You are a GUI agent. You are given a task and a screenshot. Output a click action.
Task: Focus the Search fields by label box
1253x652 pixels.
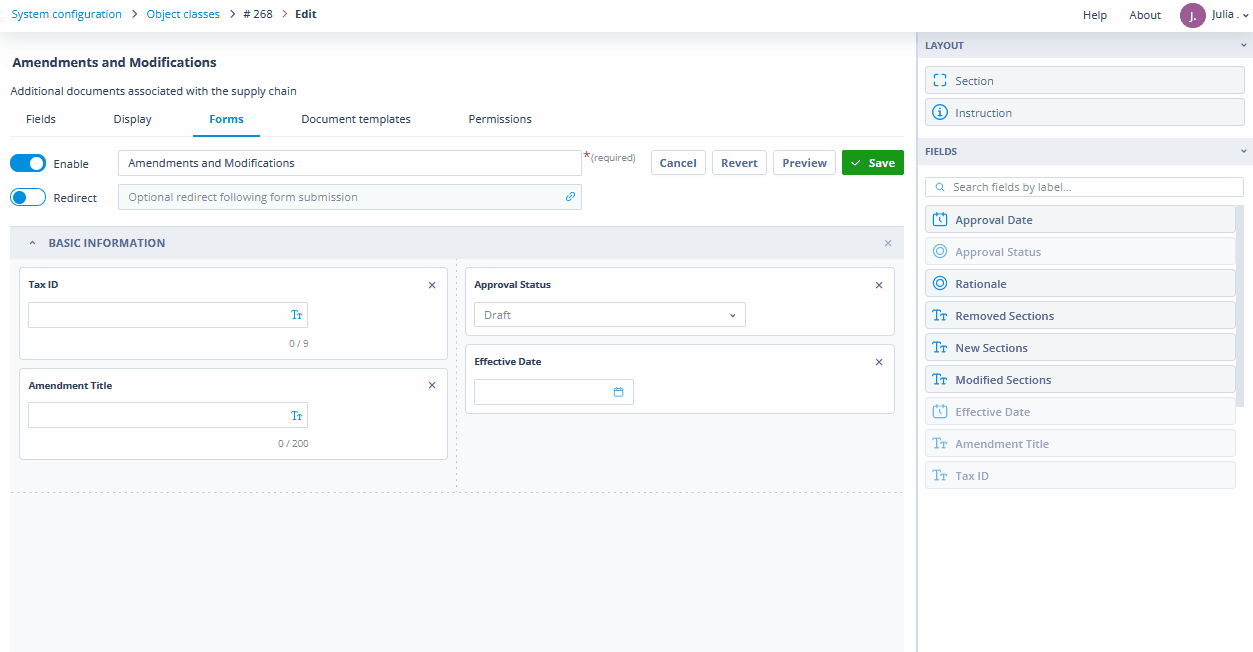[1085, 187]
